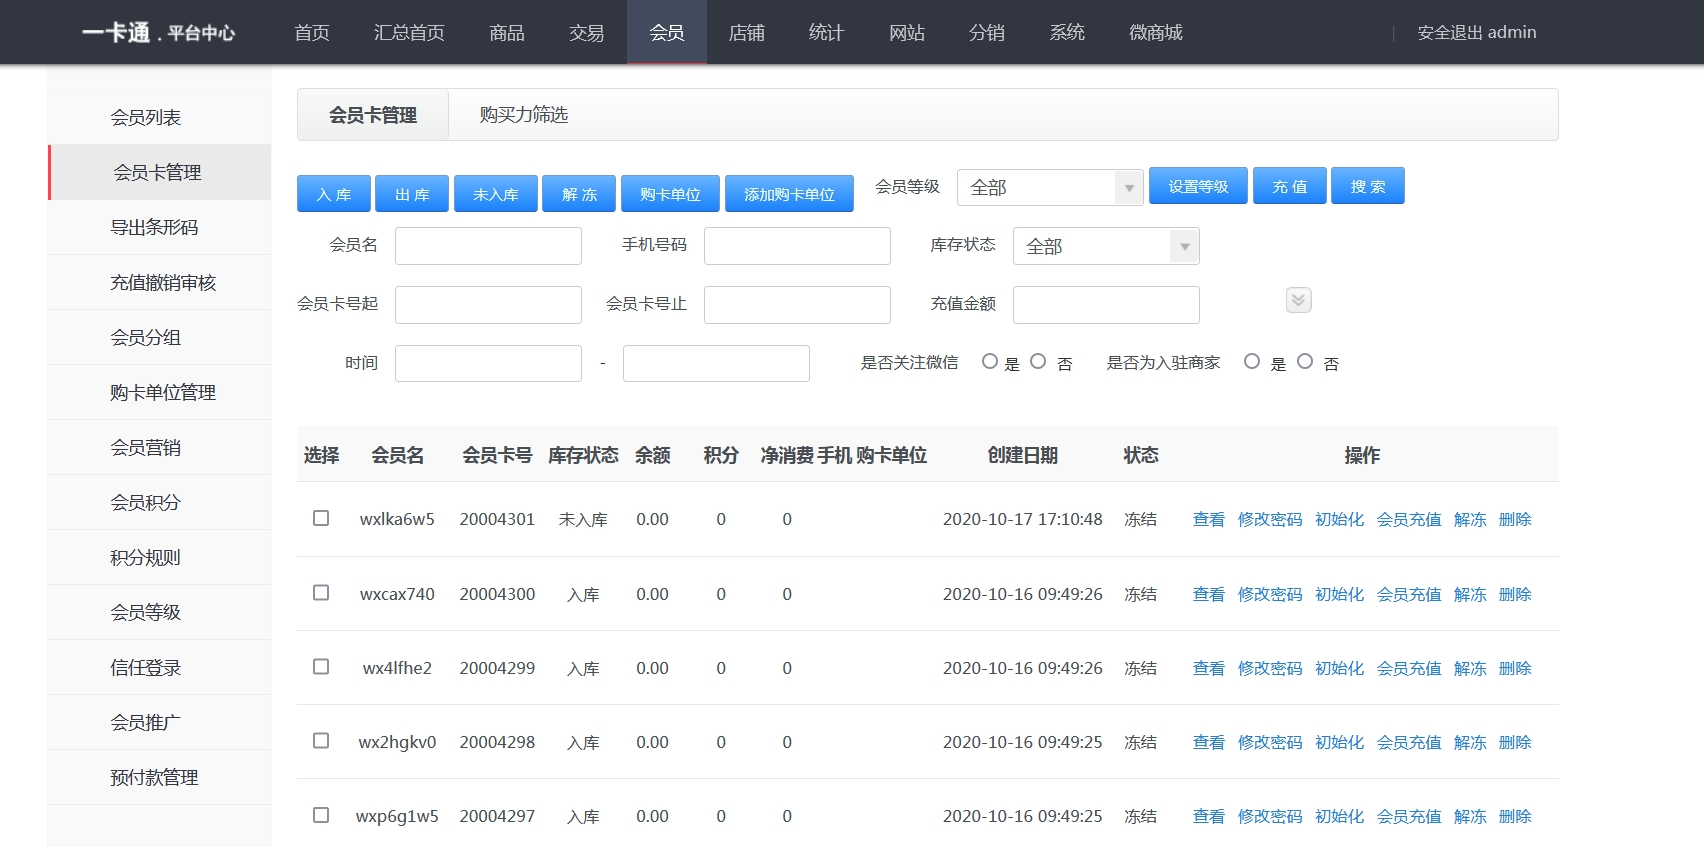Open 积分规则 in the sidebar
This screenshot has width=1704, height=847.
(x=159, y=557)
